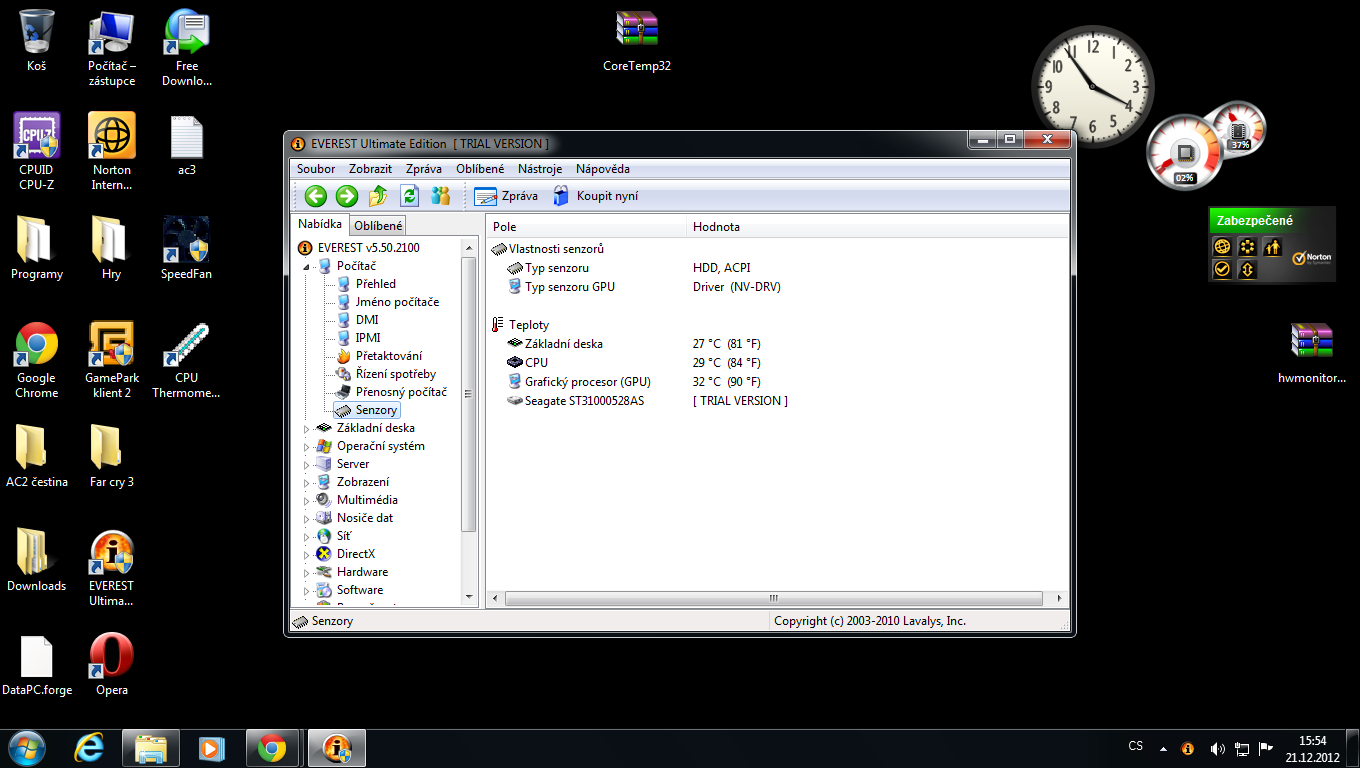The height and width of the screenshot is (768, 1360).
Task: Open the Windows Start menu
Action: click(25, 748)
